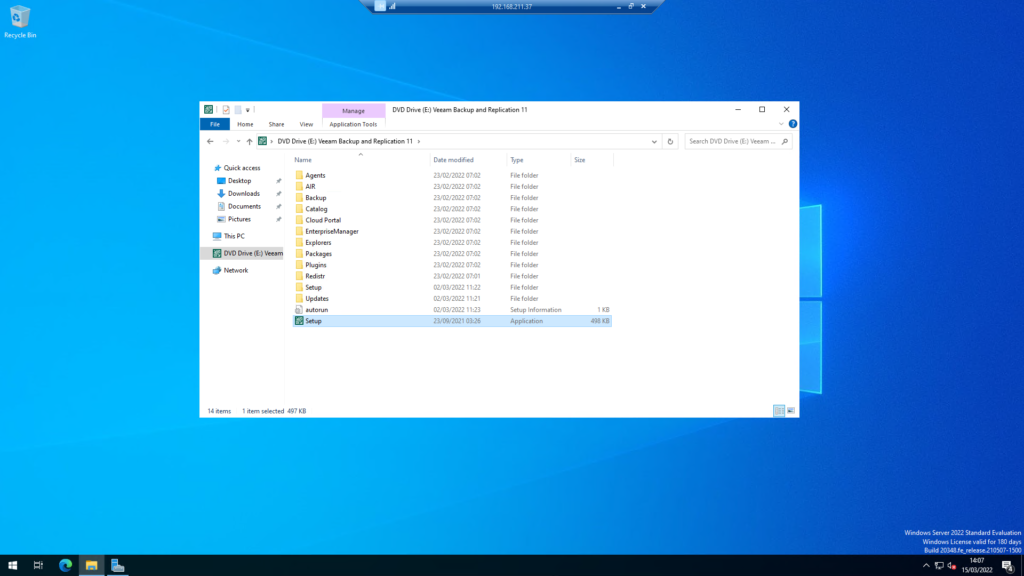Image resolution: width=1024 pixels, height=576 pixels.
Task: Click the Back navigation arrow
Action: click(x=210, y=141)
